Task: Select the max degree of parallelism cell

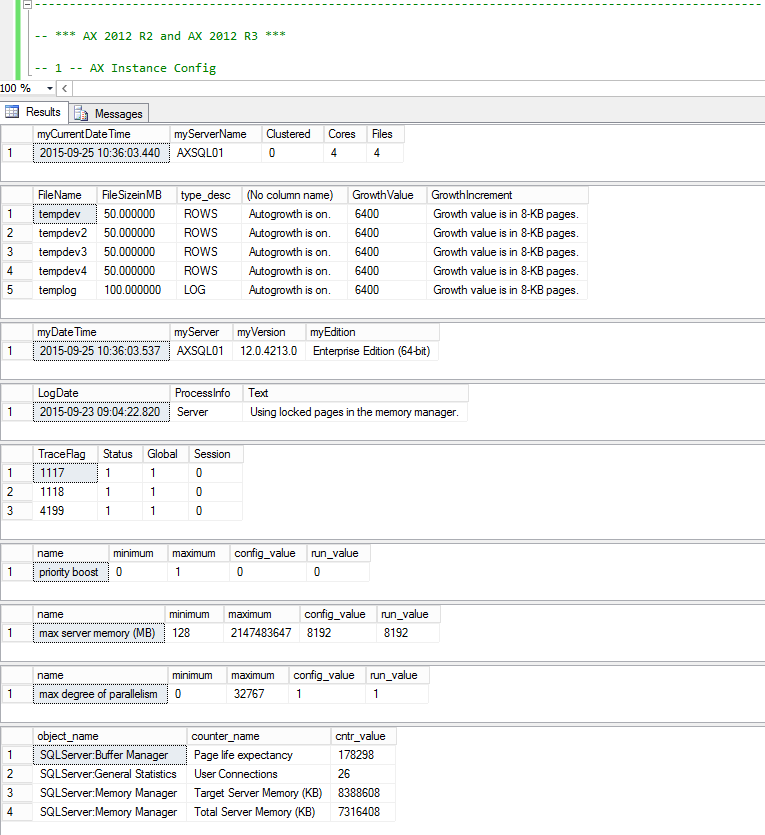Action: [x=98, y=694]
